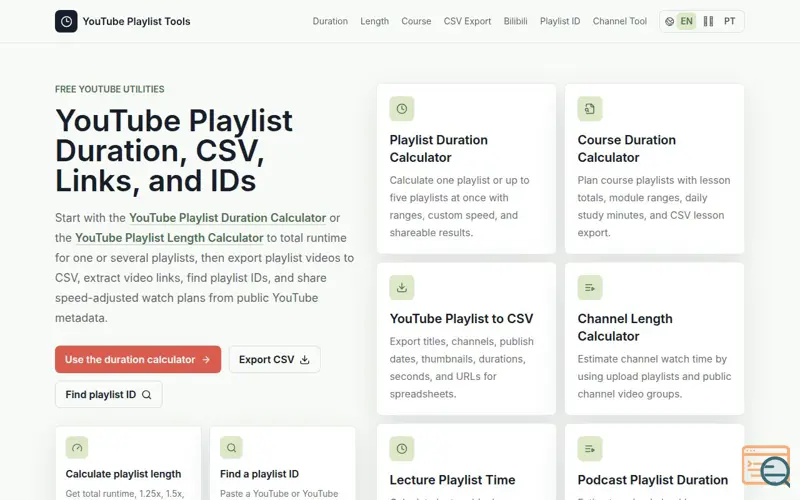This screenshot has height=500, width=800.
Task: Click the clock icon on Lecture Playlist Time card
Action: (402, 449)
